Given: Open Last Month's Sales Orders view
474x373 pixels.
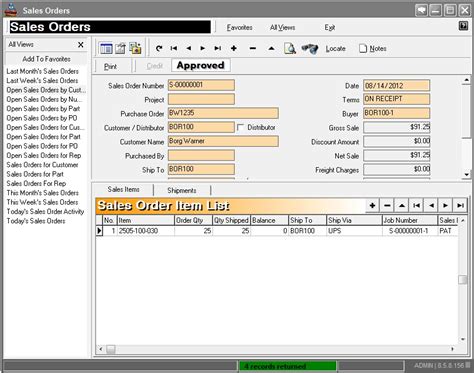Looking at the screenshot, I should (x=42, y=71).
